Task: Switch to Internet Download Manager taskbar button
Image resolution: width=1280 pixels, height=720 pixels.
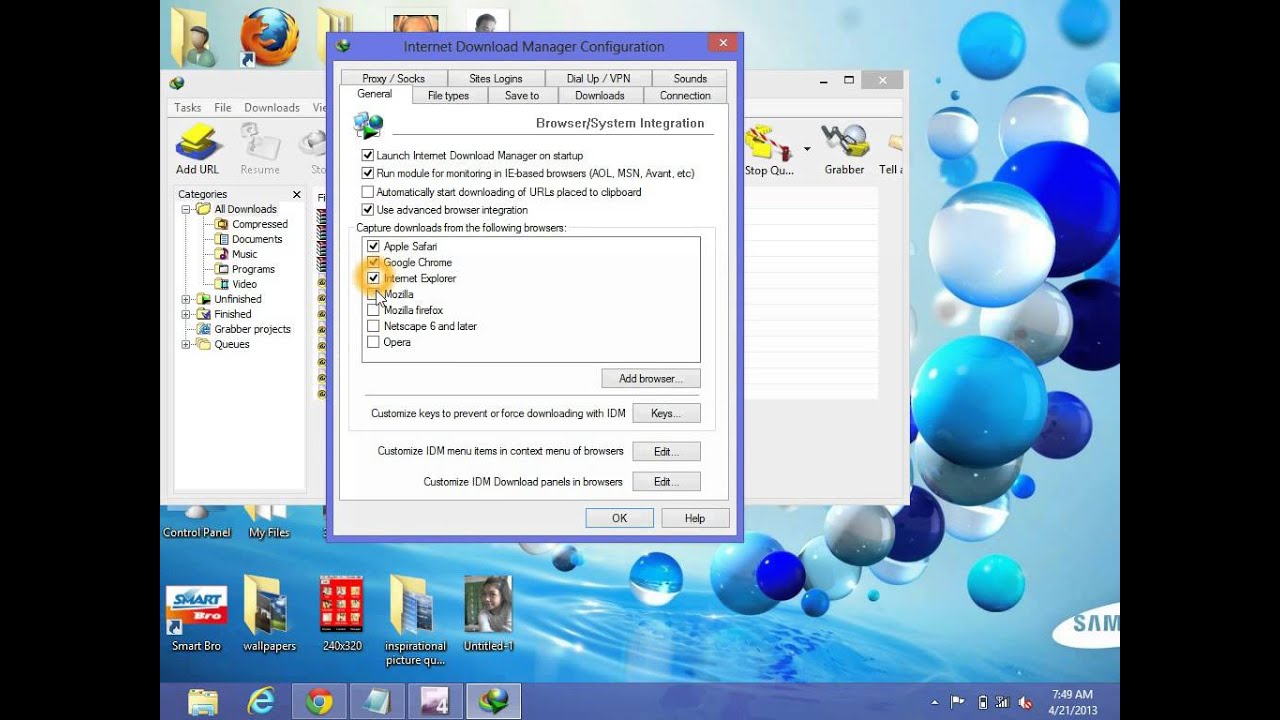Action: 493,702
